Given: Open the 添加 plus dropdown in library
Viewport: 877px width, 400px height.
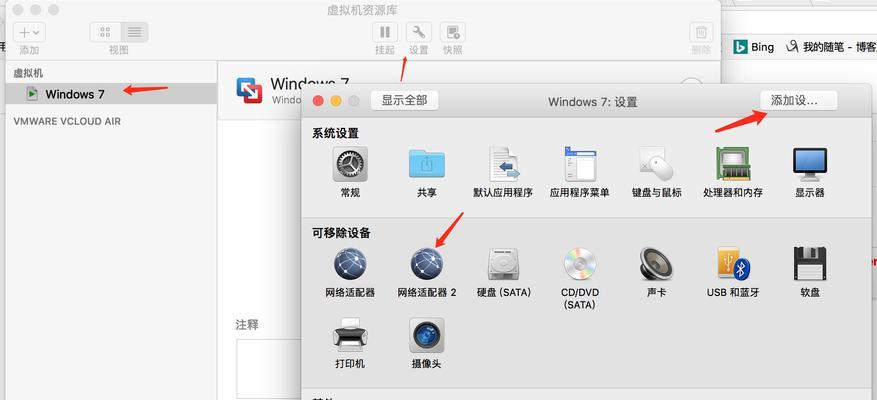Looking at the screenshot, I should [29, 32].
